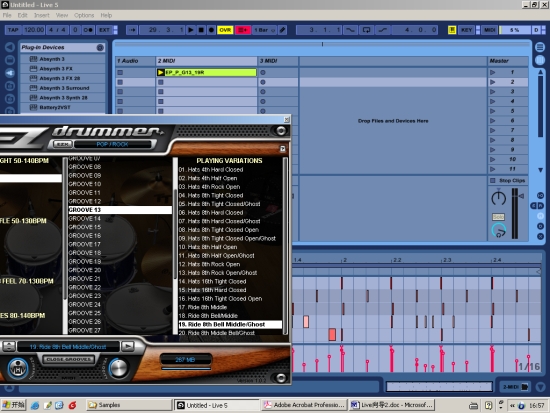The width and height of the screenshot is (550, 413).
Task: Click the CLOSE GROOVES button
Action: [x=69, y=359]
